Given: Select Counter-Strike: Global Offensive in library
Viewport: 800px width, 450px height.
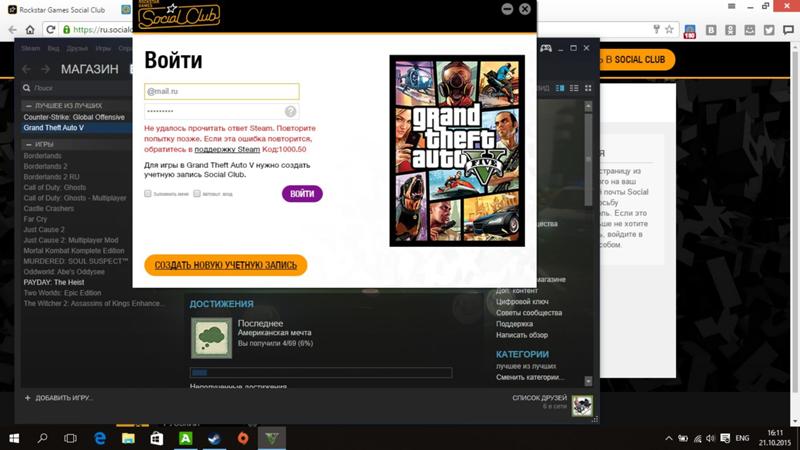Looking at the screenshot, I should [x=74, y=117].
